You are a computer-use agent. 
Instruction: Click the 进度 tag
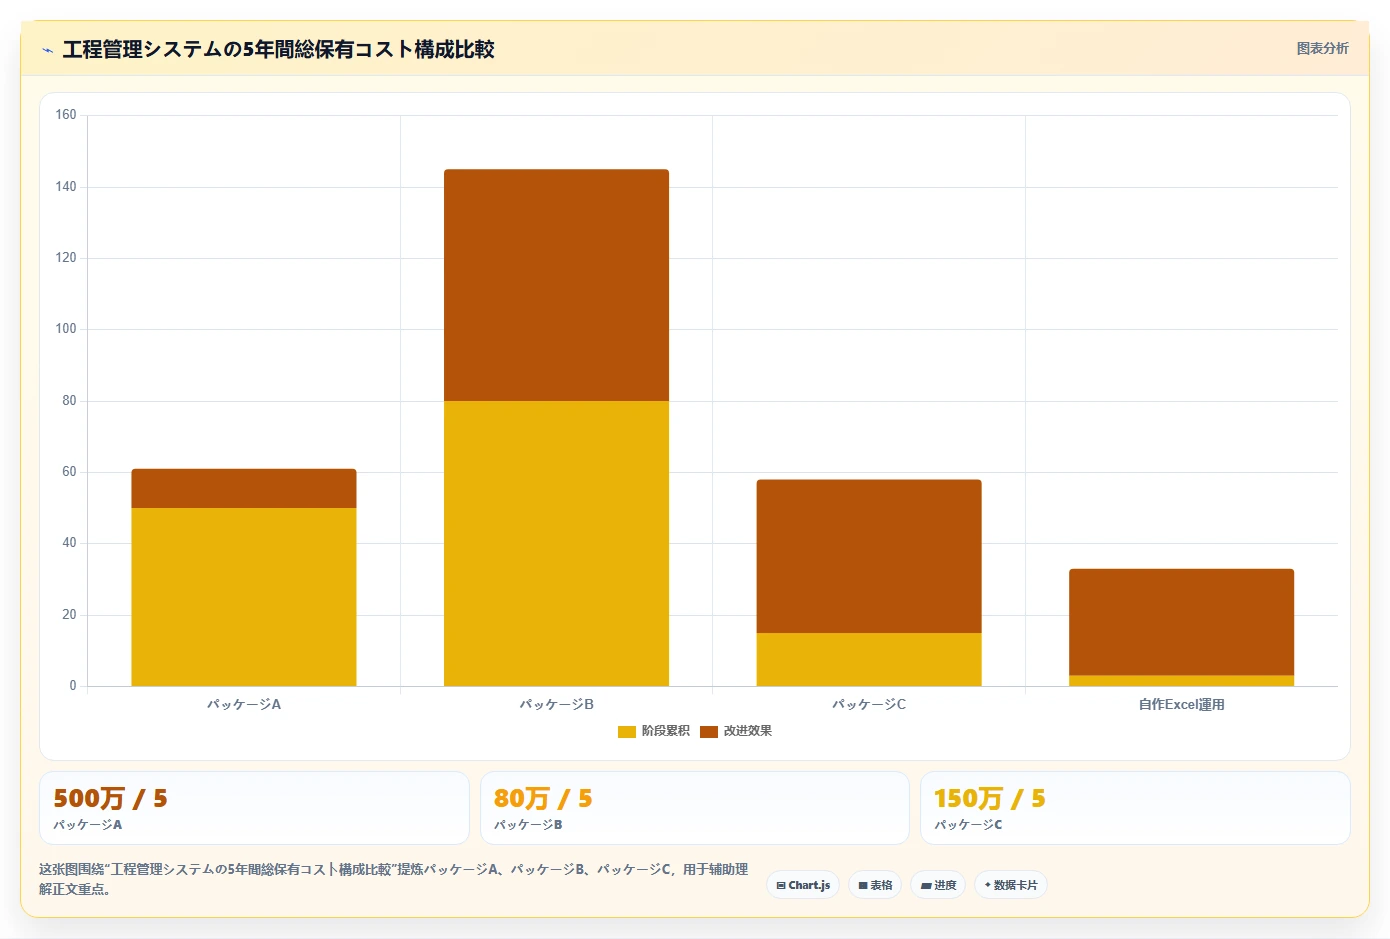[938, 885]
